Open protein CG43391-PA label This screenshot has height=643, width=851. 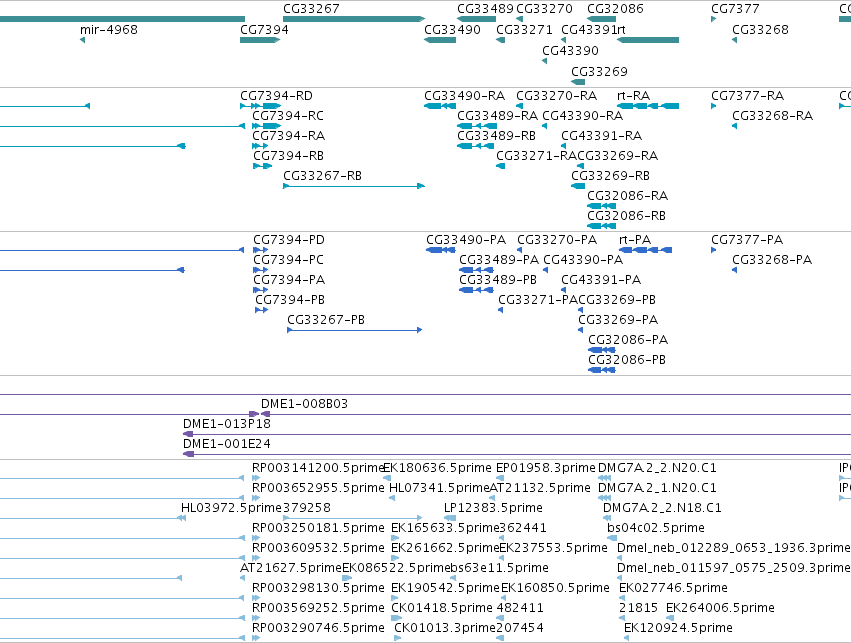pos(601,281)
